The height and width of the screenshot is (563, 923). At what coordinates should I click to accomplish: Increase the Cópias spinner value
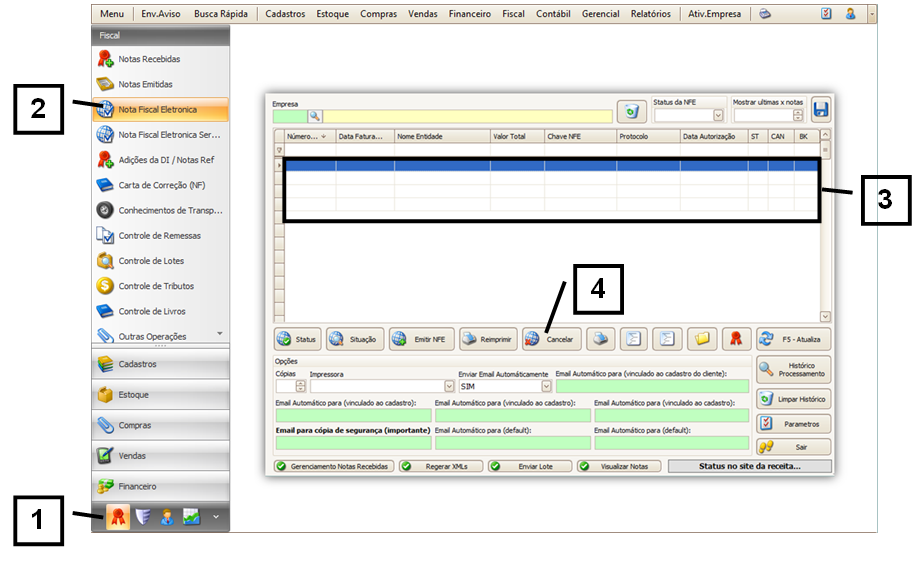coord(301,382)
